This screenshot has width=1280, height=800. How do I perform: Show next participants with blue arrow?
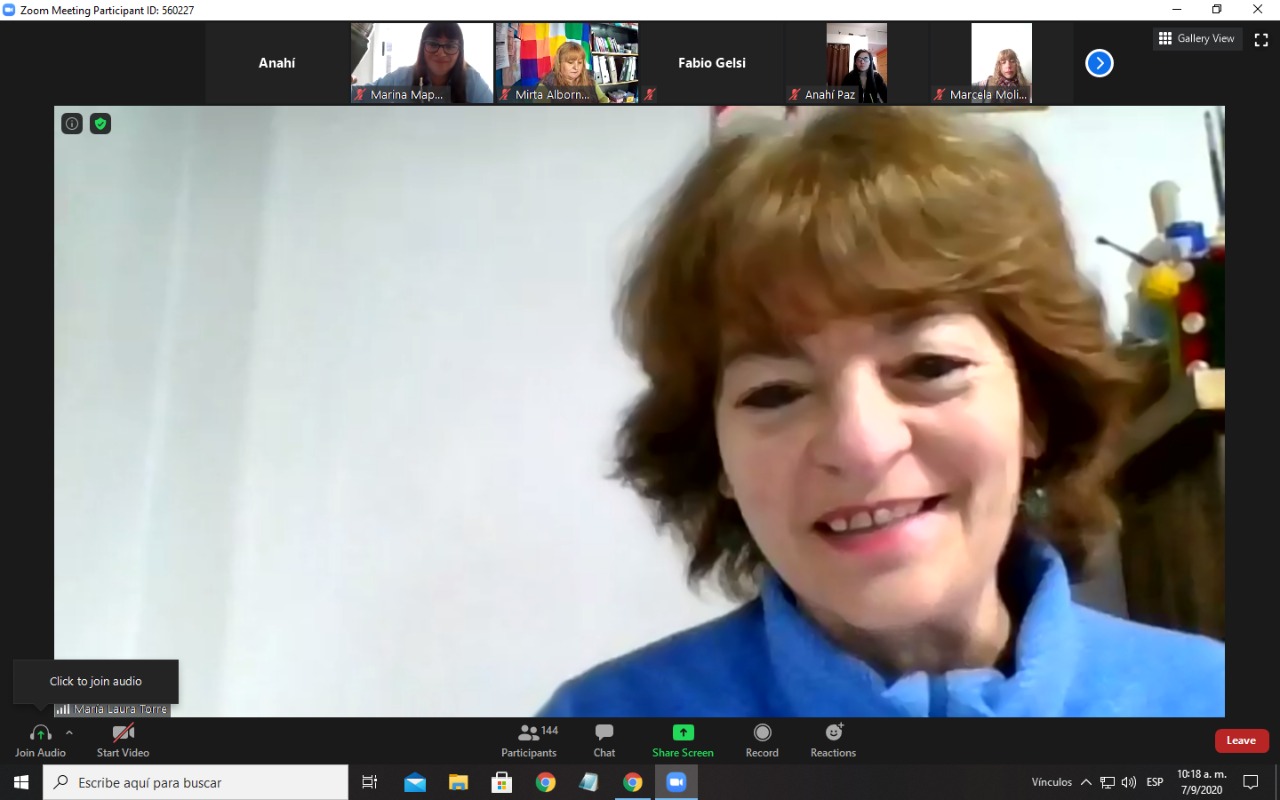pyautogui.click(x=1099, y=63)
